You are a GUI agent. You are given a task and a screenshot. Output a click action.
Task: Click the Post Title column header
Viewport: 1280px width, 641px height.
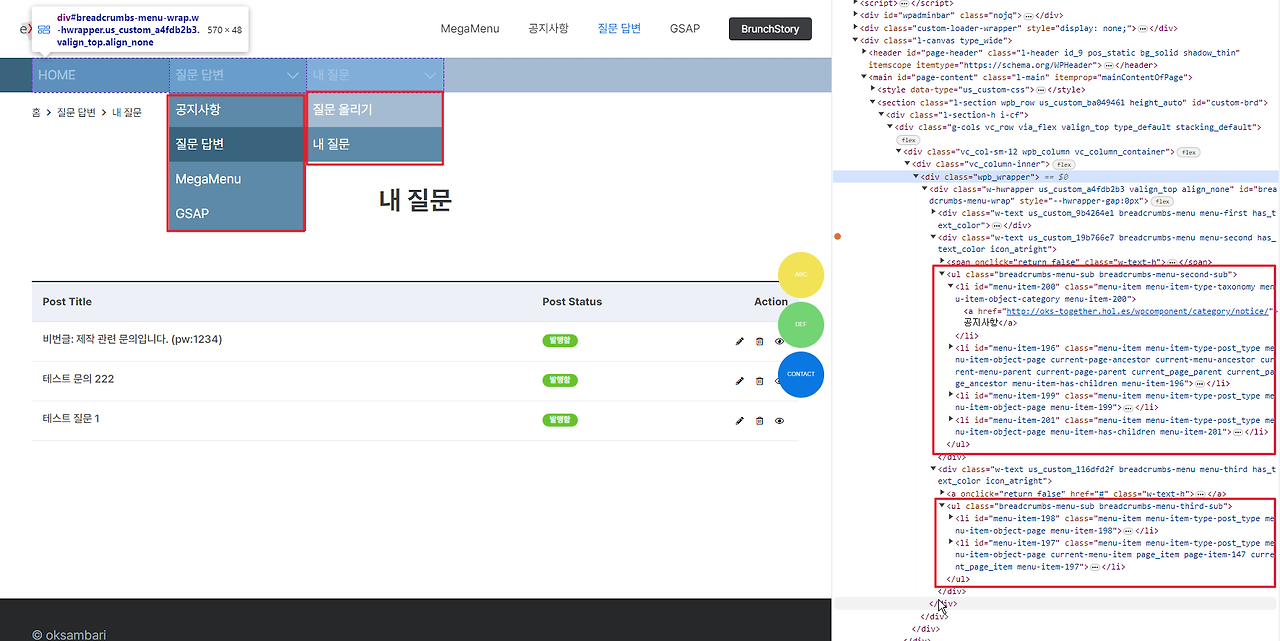click(67, 302)
